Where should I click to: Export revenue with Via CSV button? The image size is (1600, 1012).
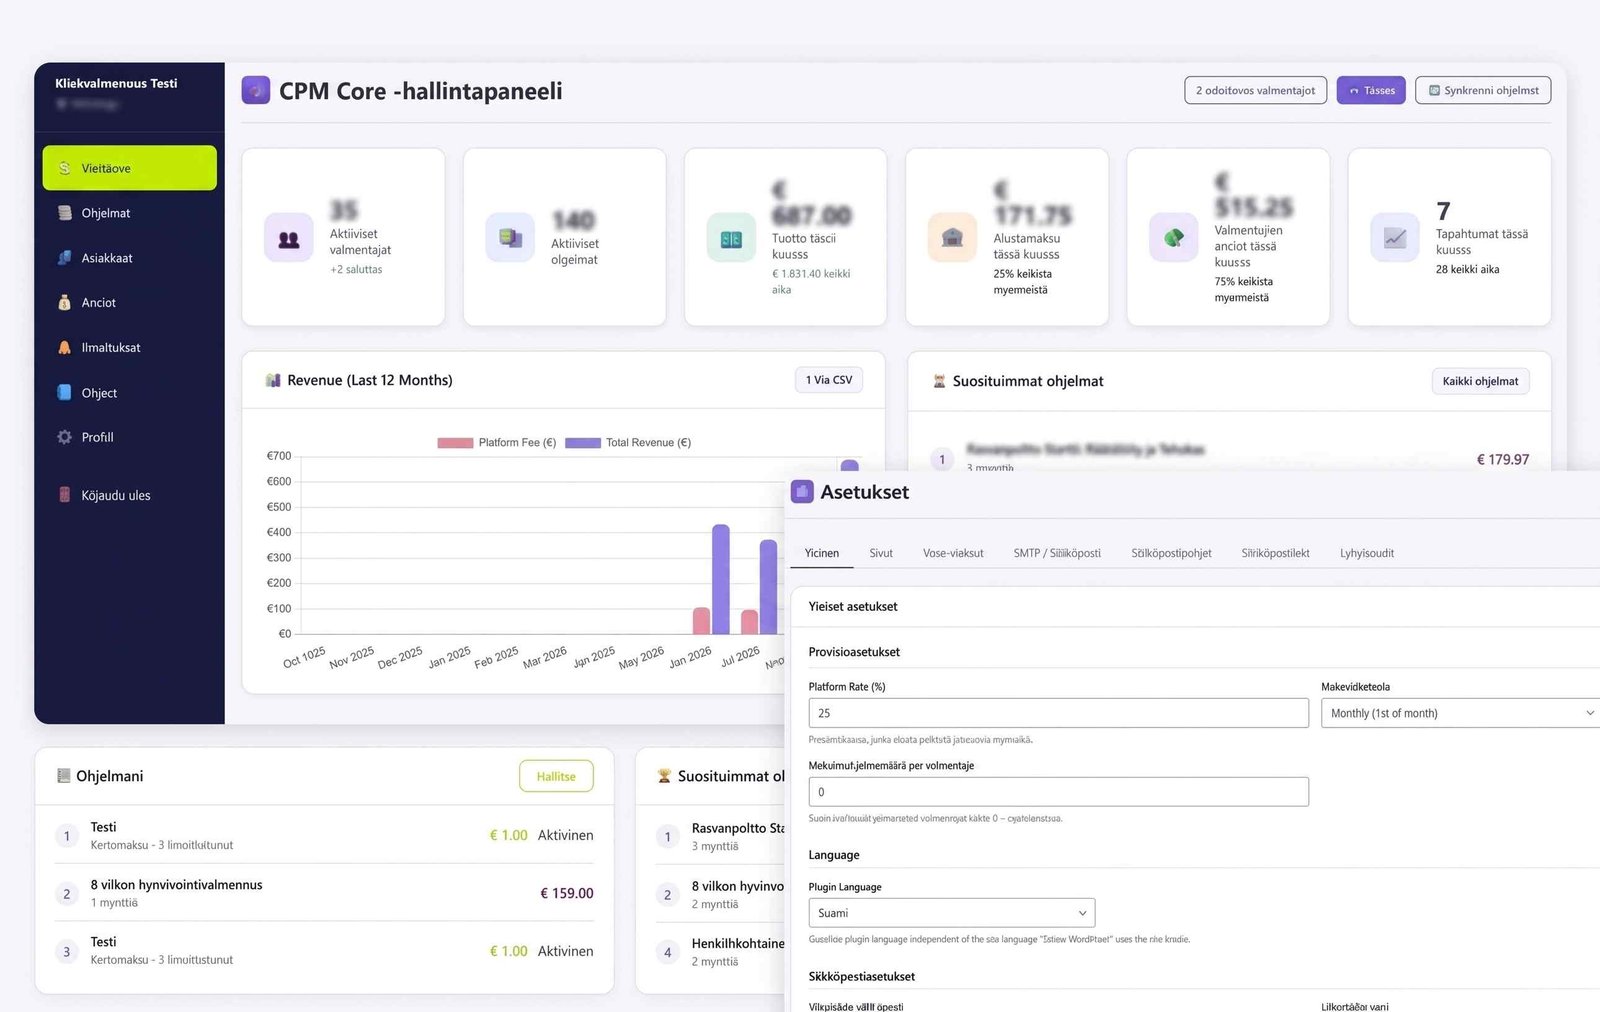pos(829,380)
